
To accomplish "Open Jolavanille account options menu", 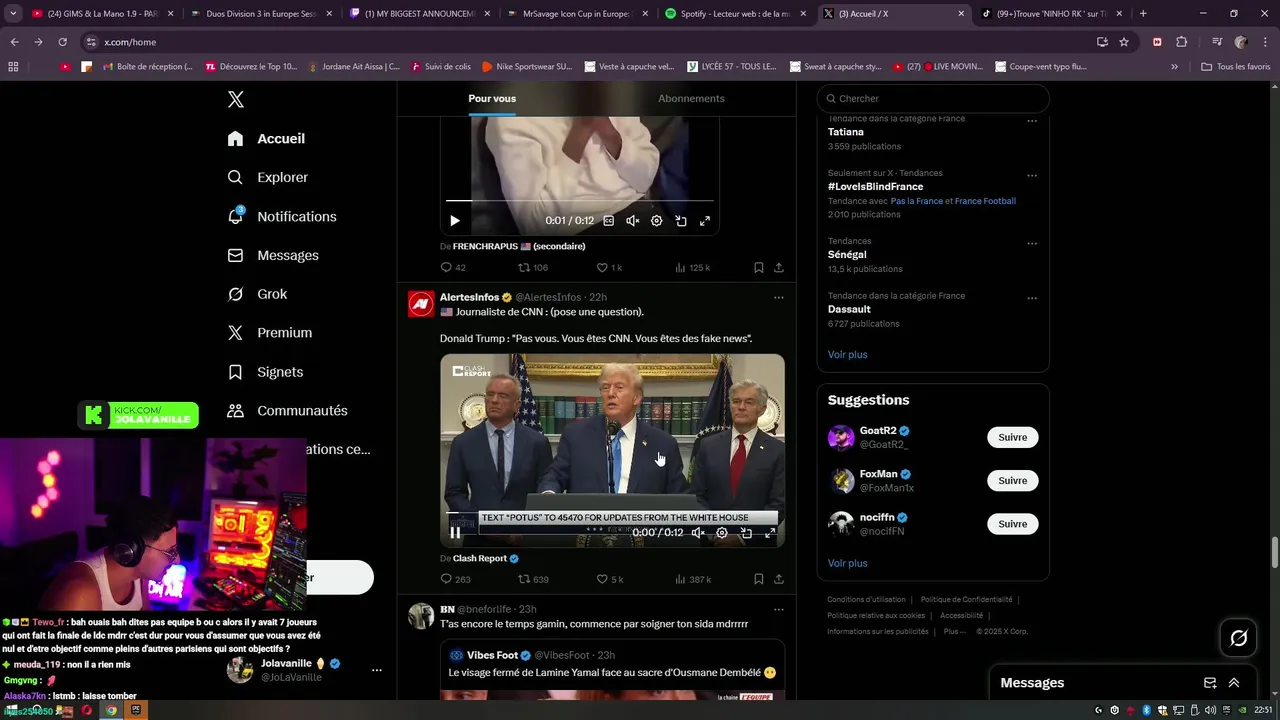I will [376, 670].
